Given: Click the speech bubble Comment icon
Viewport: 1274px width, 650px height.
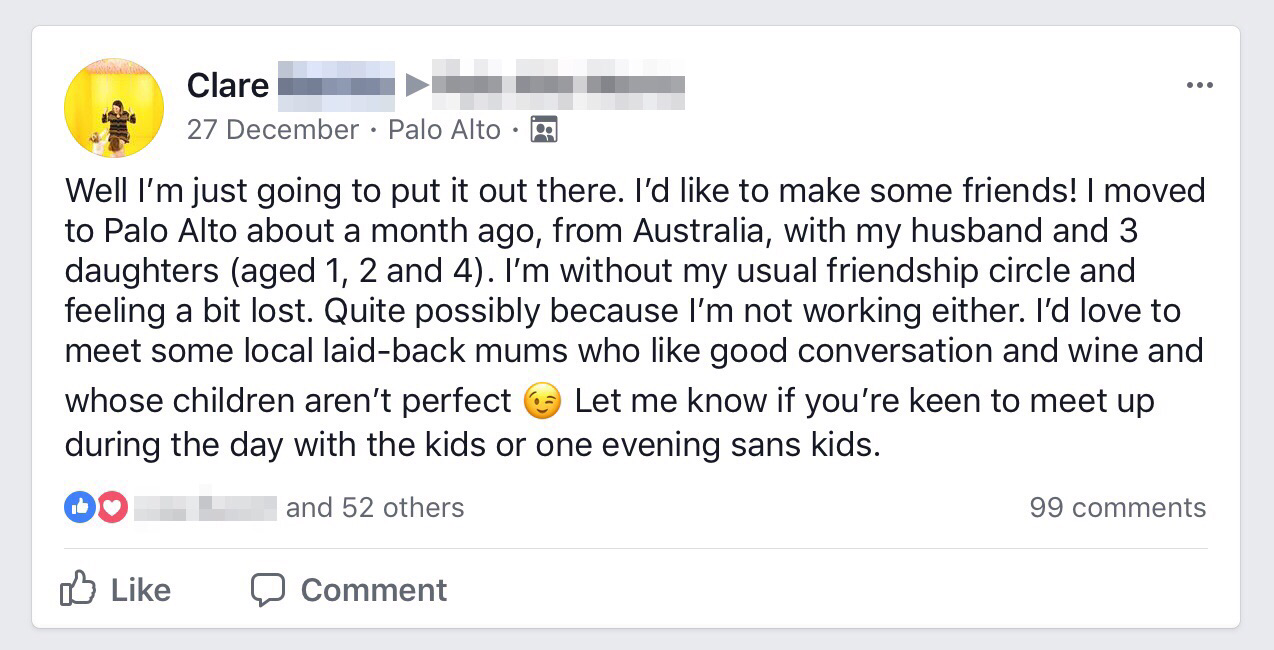Looking at the screenshot, I should click(268, 589).
